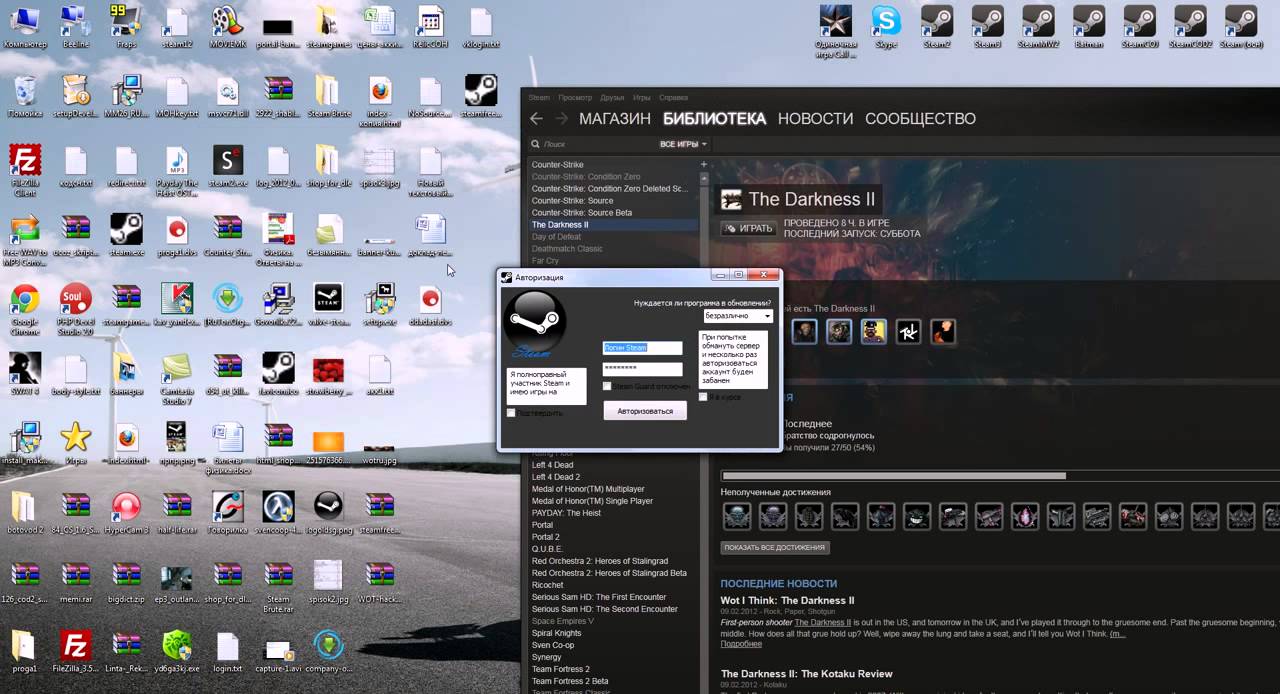Click the first friend avatar under The Darkness II
This screenshot has width=1280, height=694.
(805, 331)
